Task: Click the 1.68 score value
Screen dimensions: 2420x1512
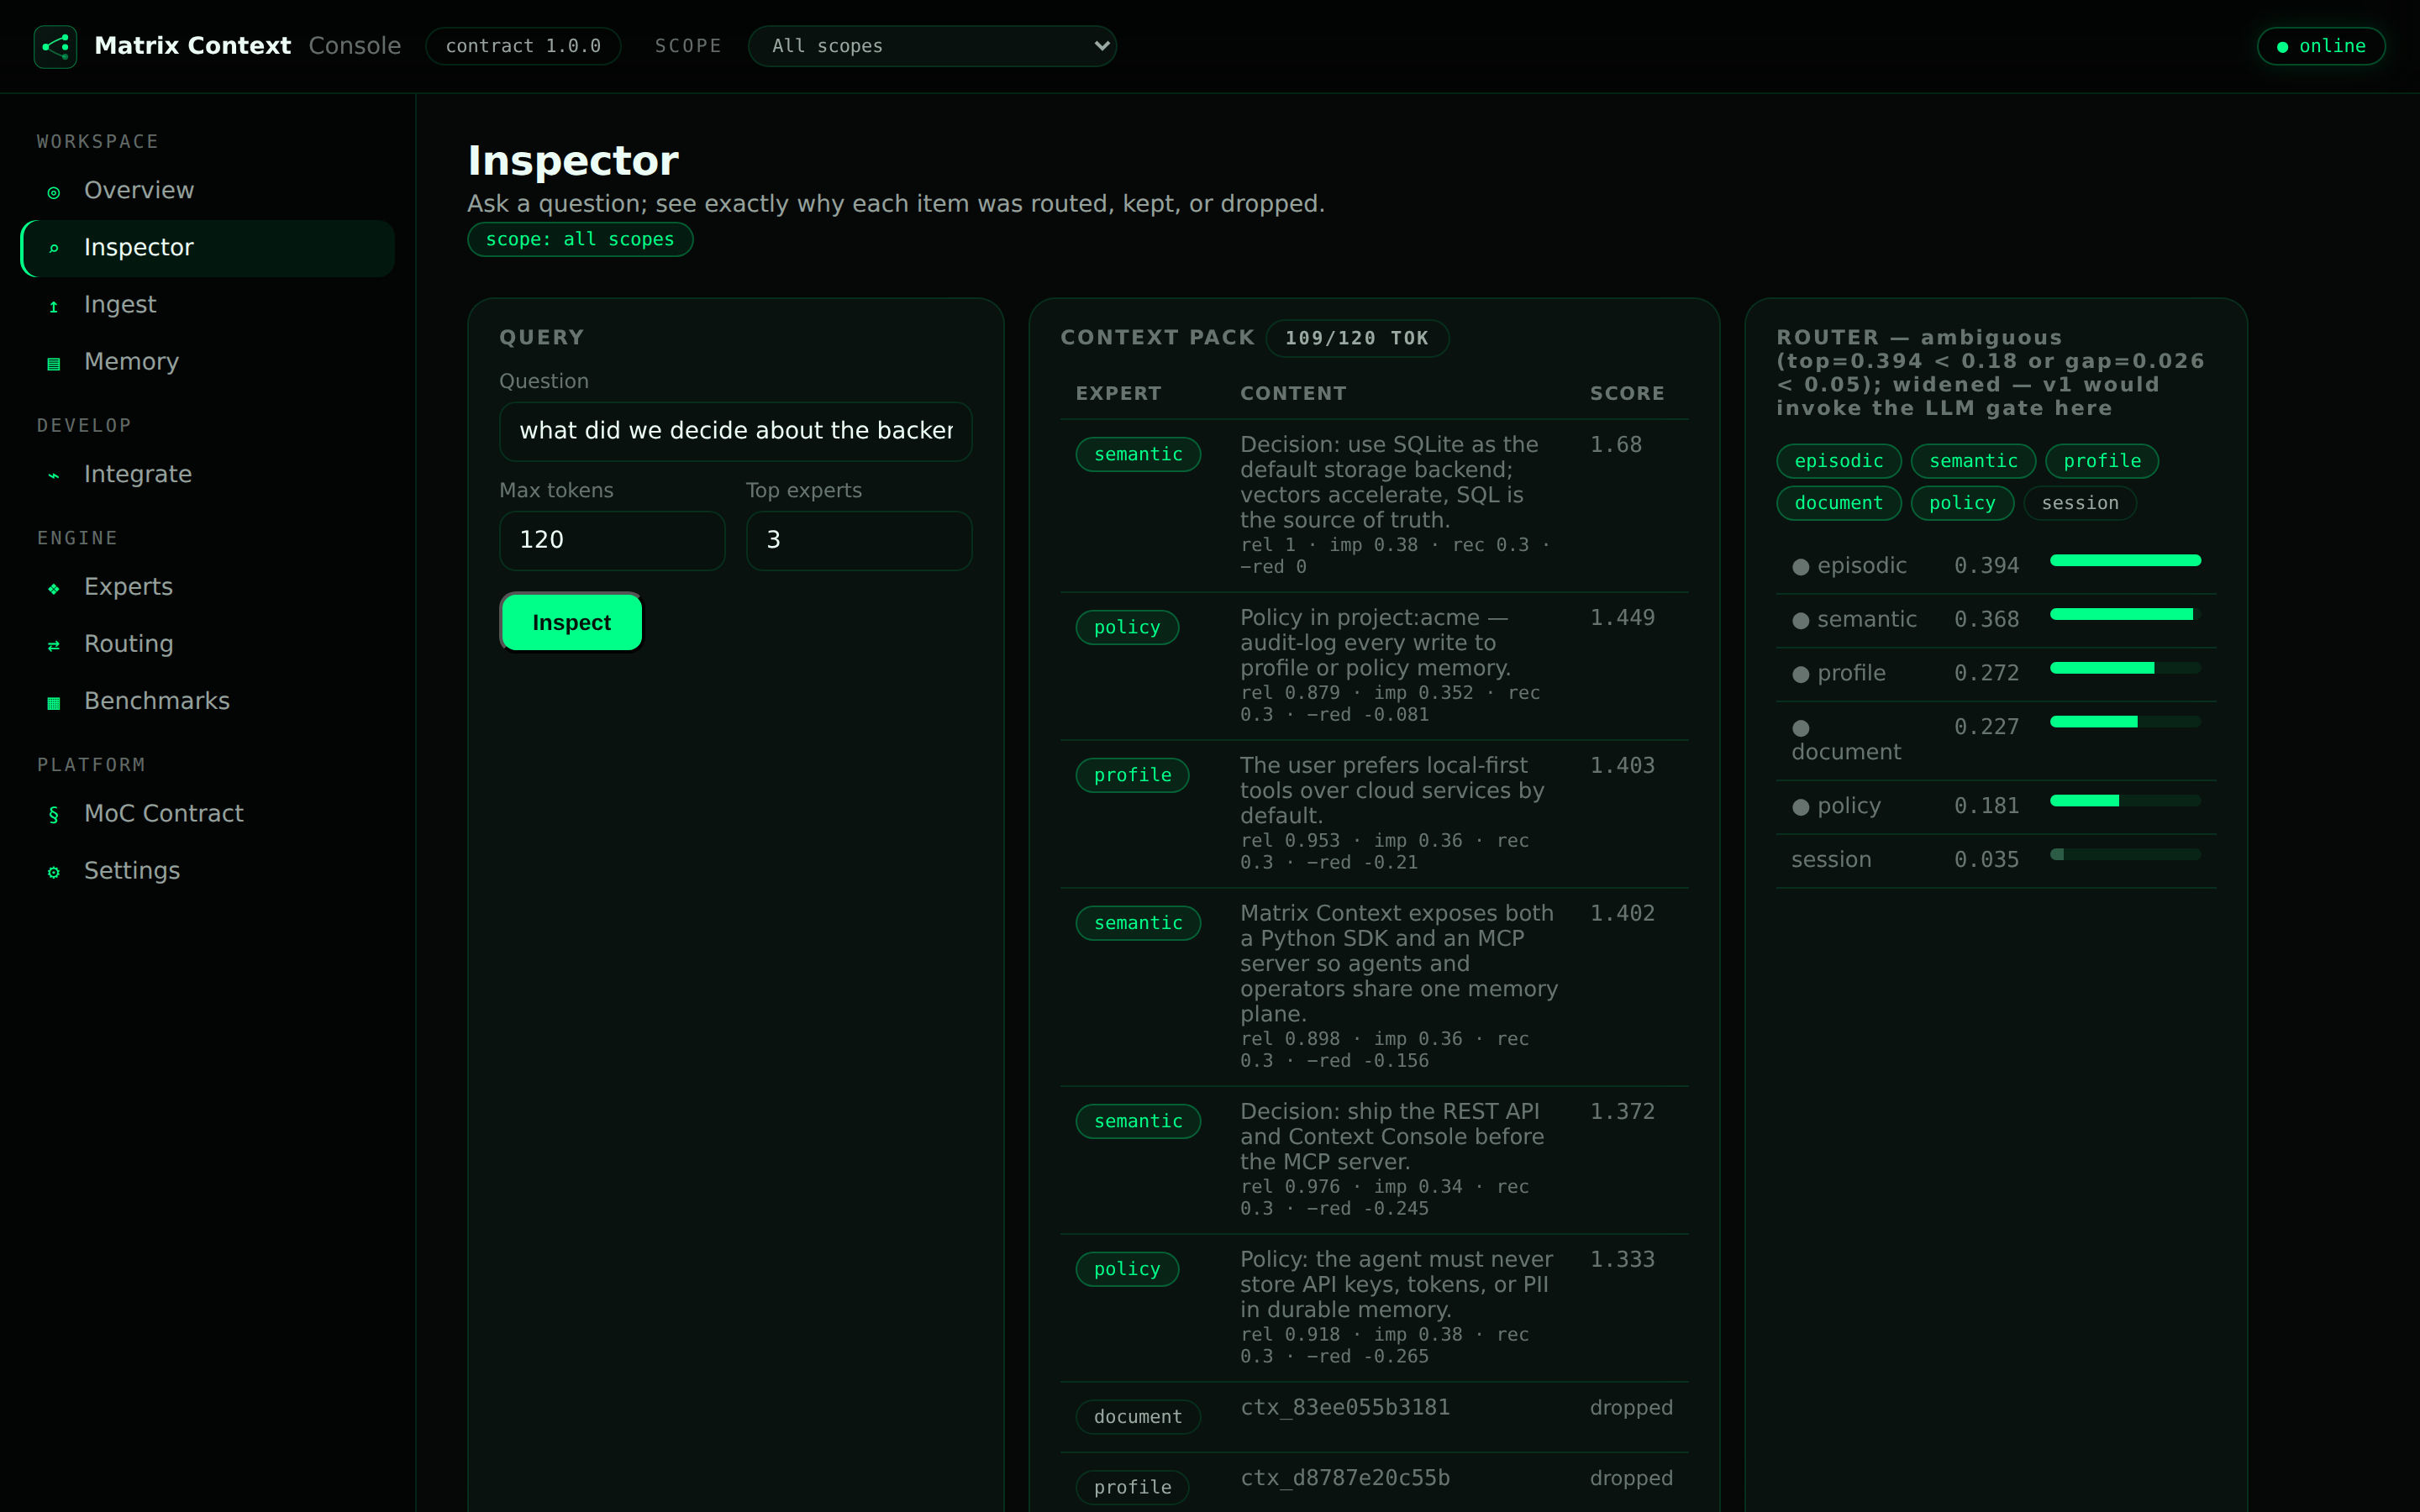Action: click(1616, 445)
